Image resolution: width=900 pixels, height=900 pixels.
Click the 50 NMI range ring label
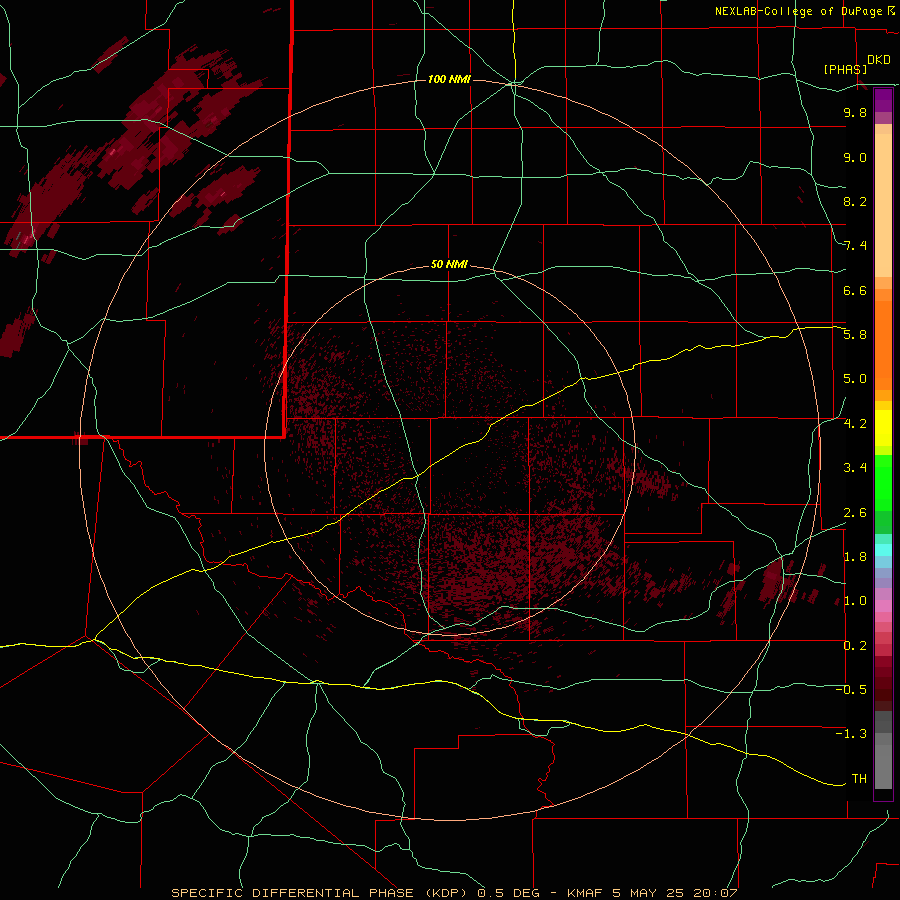click(x=449, y=264)
